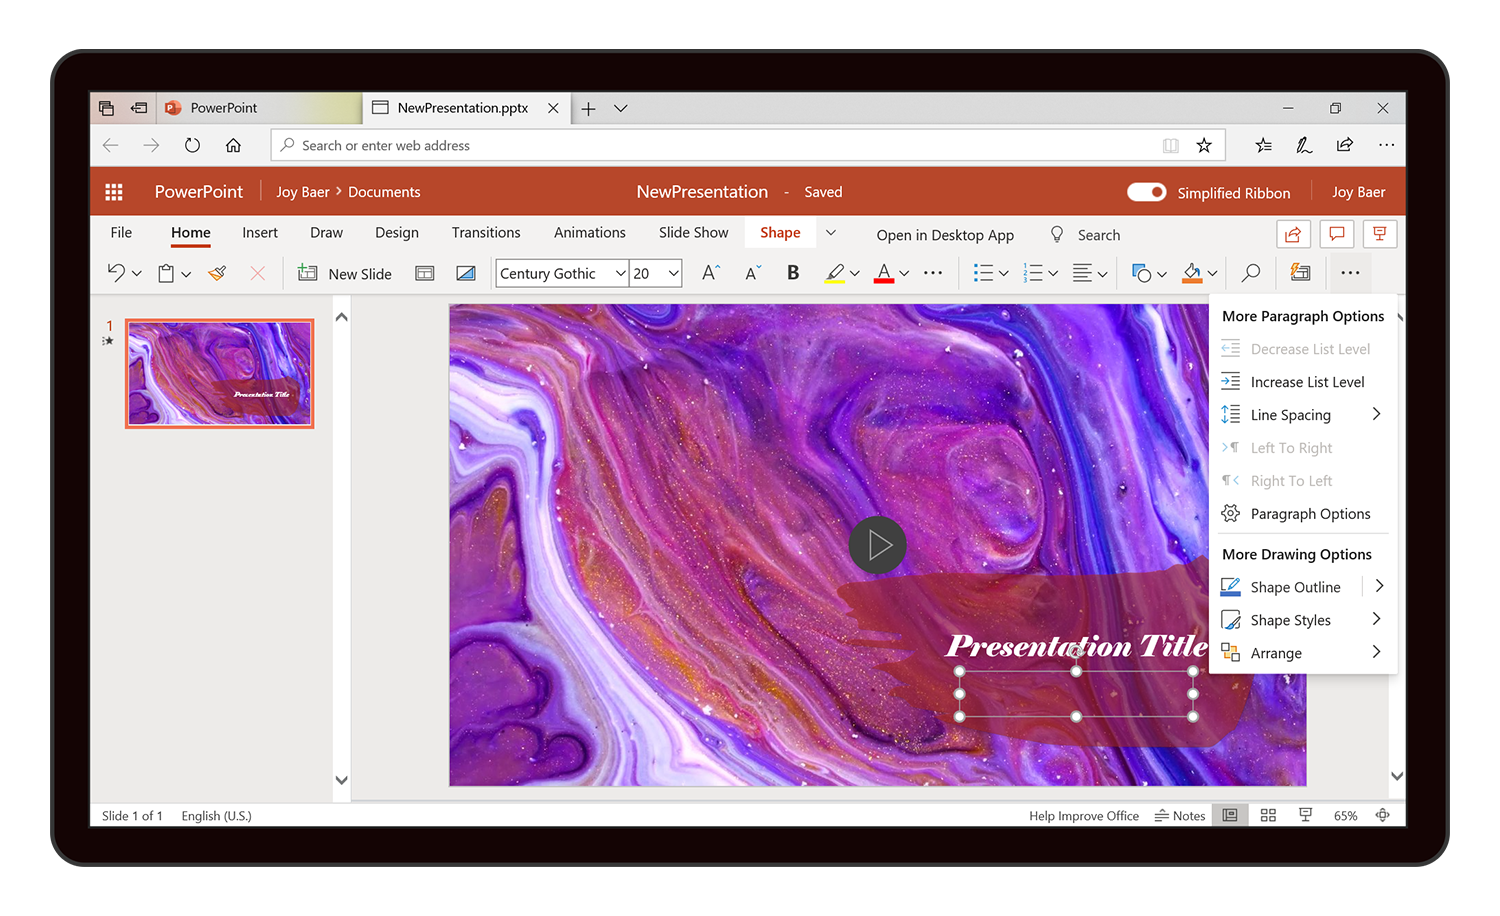The image size is (1500, 916).
Task: Click the Shapes icon
Action: tap(1141, 273)
